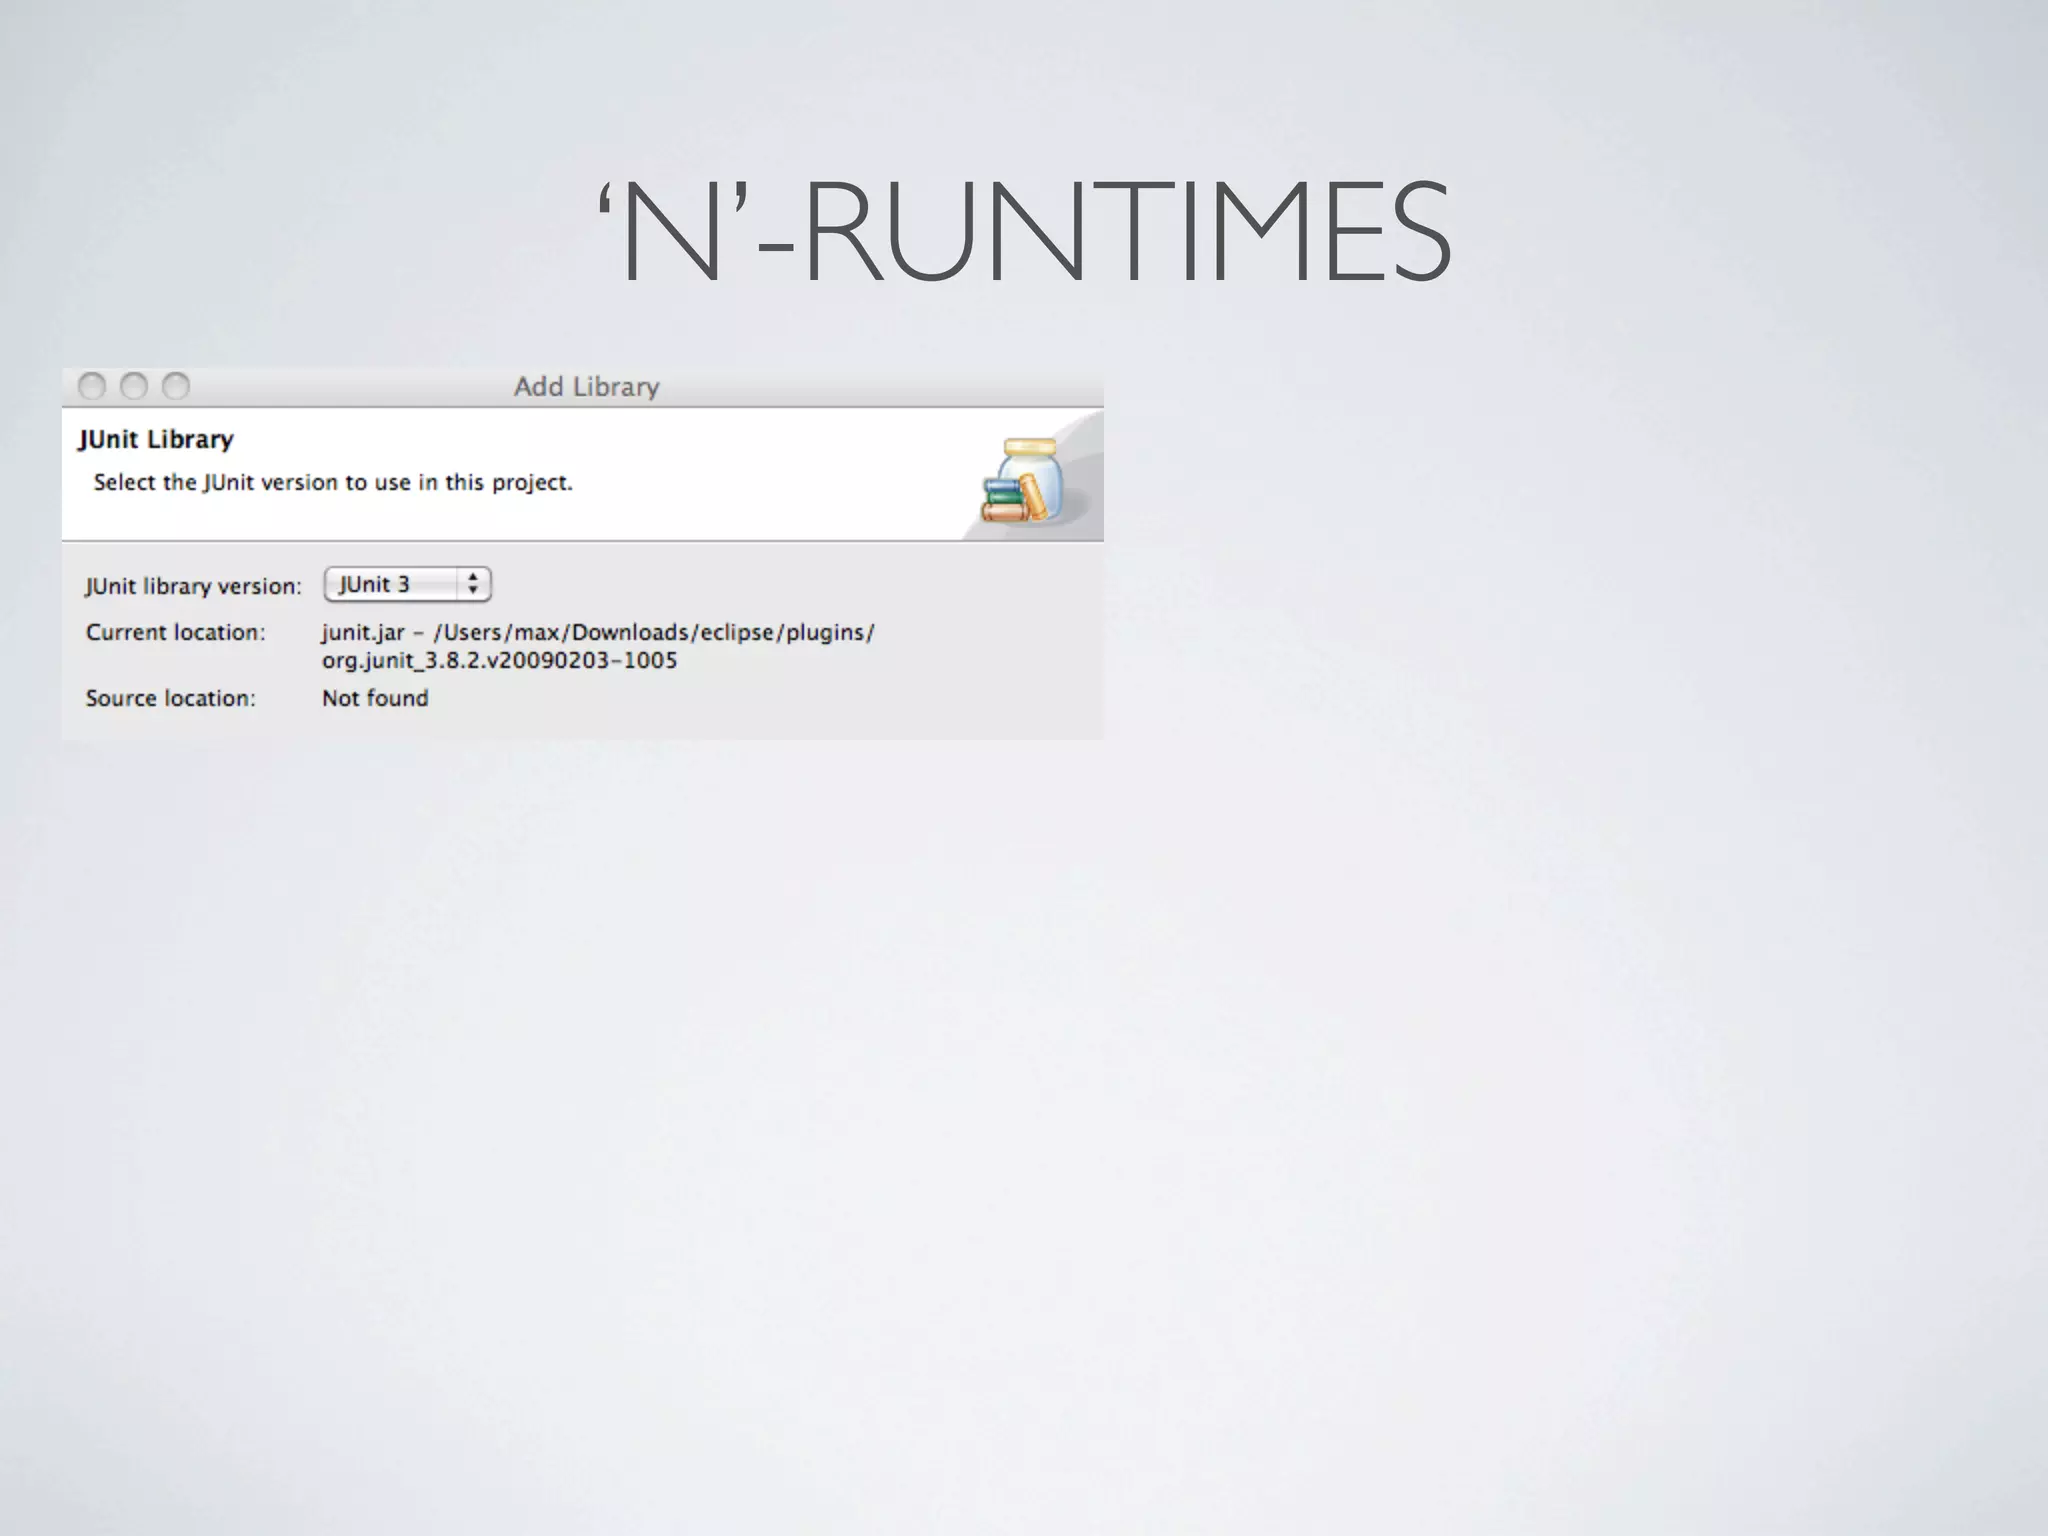Click the 'Select the JUnit version' description
Viewport: 2048px width, 1536px height.
coord(333,483)
